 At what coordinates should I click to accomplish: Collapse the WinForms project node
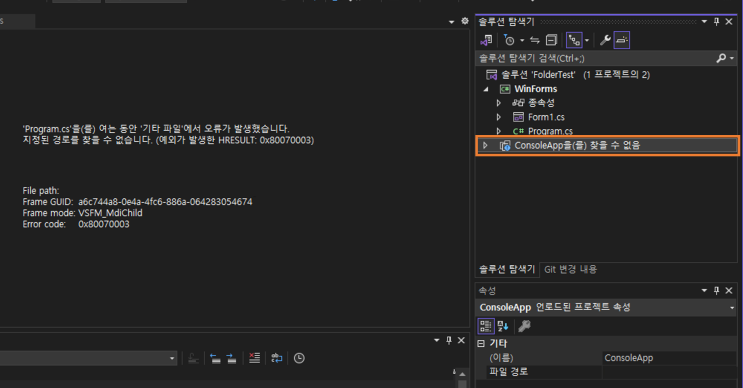486,89
